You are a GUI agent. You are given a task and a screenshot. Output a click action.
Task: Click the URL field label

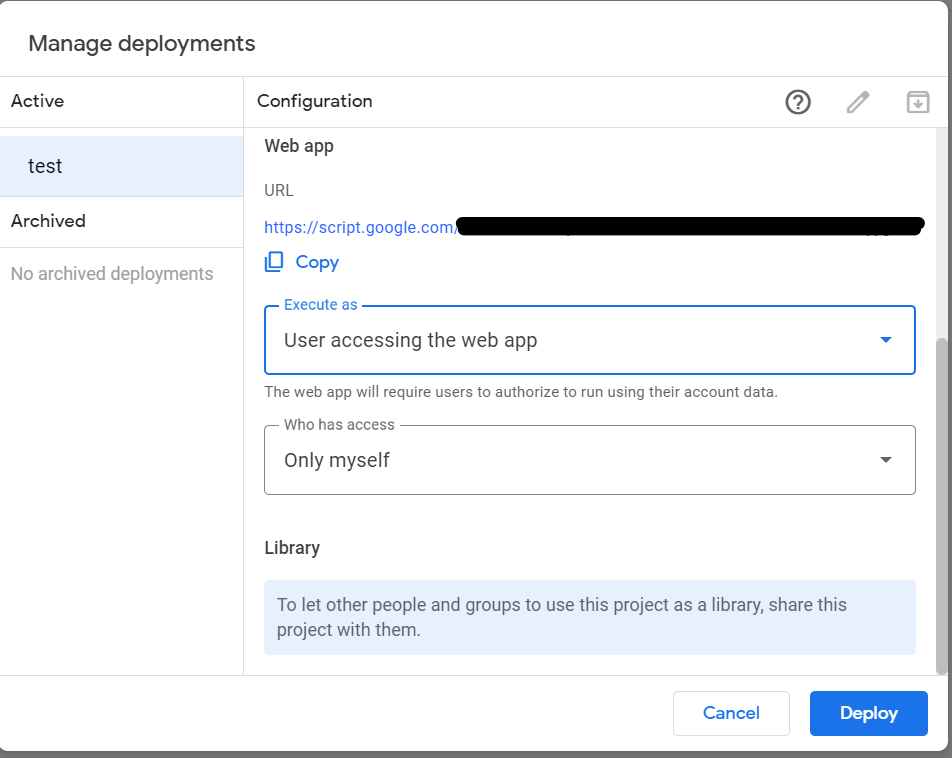[x=279, y=191]
